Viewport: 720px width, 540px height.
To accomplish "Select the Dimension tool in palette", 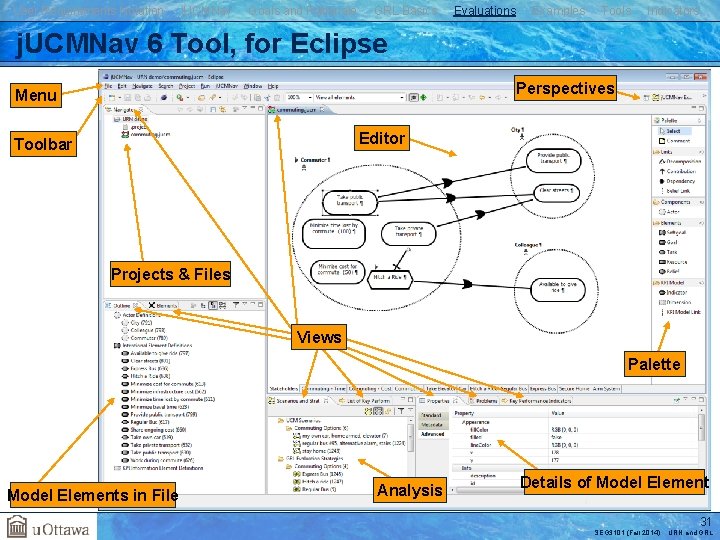I will (675, 302).
